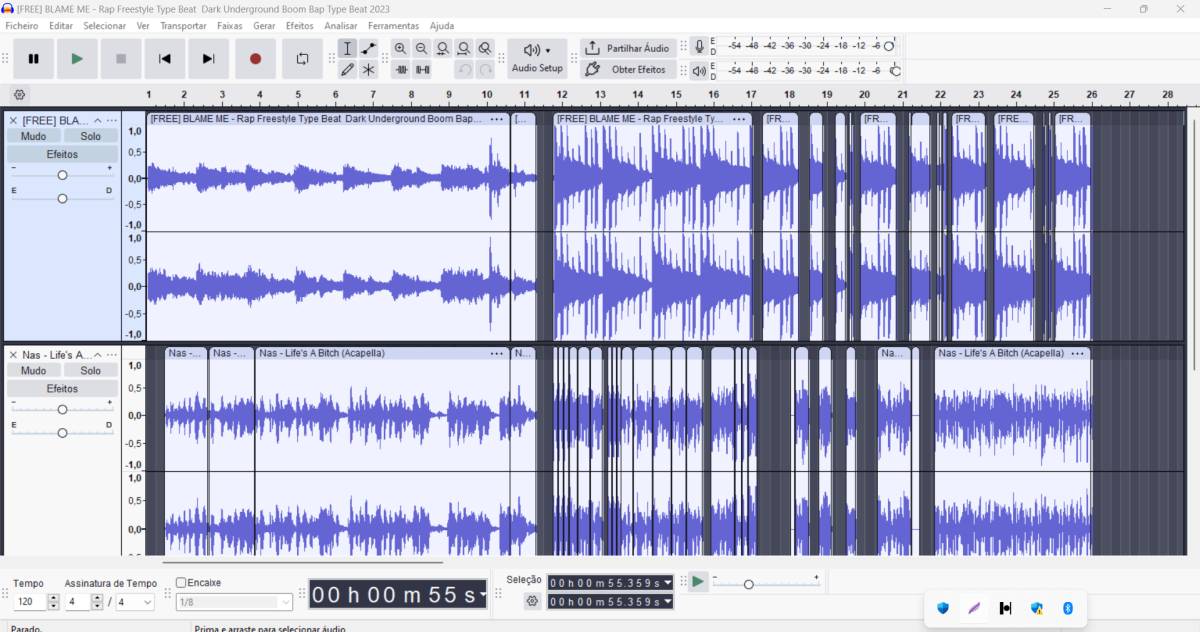1200x632 pixels.
Task: Open time signature denominator dropdown showing 4
Action: coord(134,602)
